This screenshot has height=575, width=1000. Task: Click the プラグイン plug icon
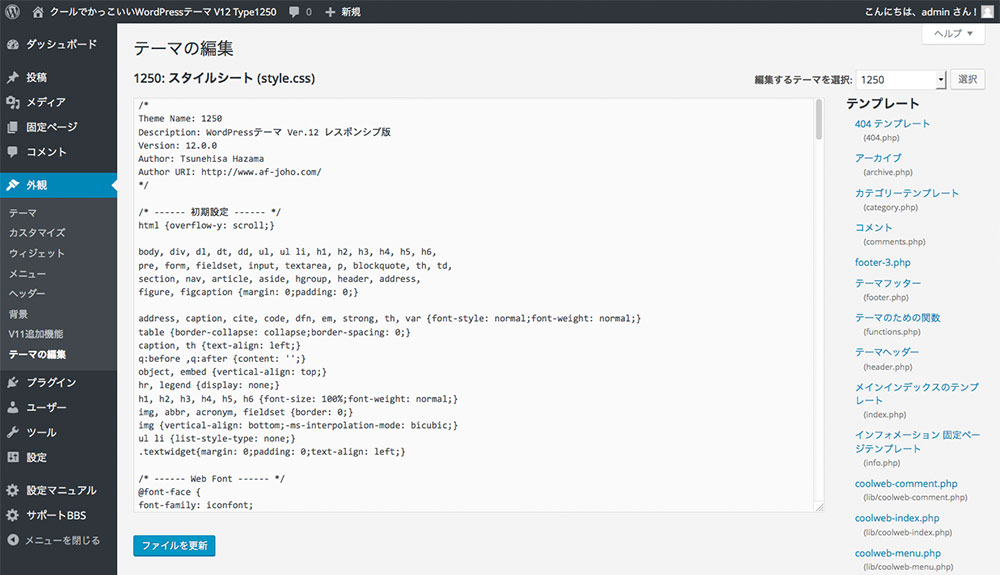point(13,382)
